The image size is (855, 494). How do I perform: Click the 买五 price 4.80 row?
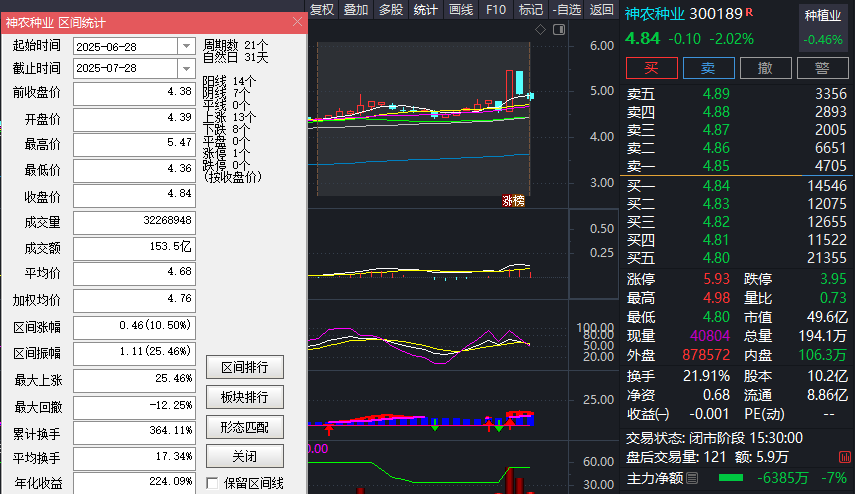[737, 258]
